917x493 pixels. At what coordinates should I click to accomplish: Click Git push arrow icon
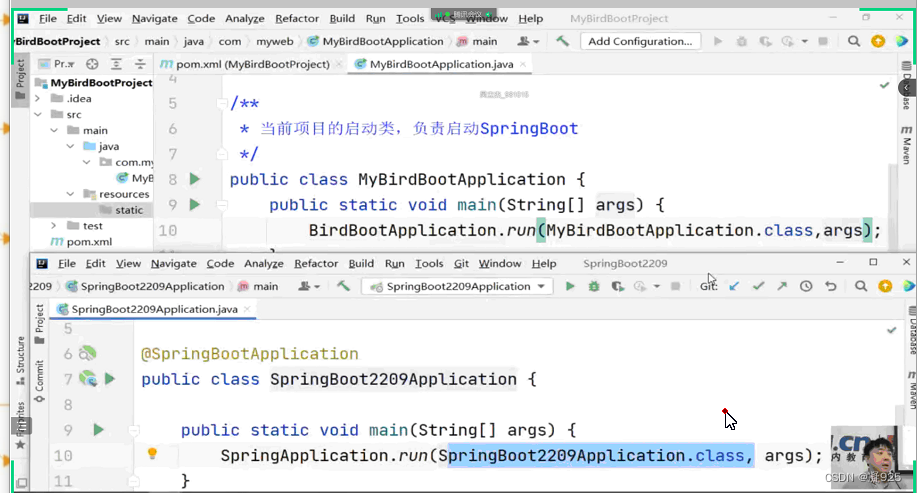(x=782, y=287)
